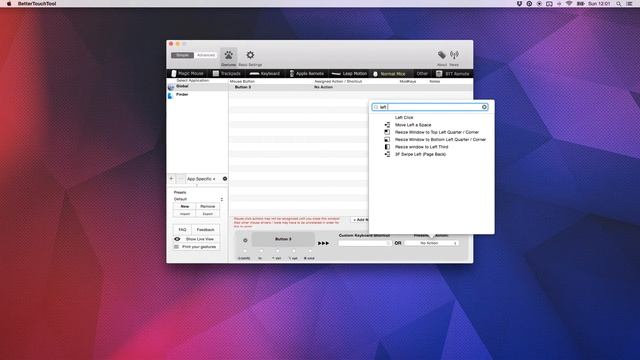The width and height of the screenshot is (640, 360).
Task: Switch to Advanced mode segment
Action: [x=205, y=55]
